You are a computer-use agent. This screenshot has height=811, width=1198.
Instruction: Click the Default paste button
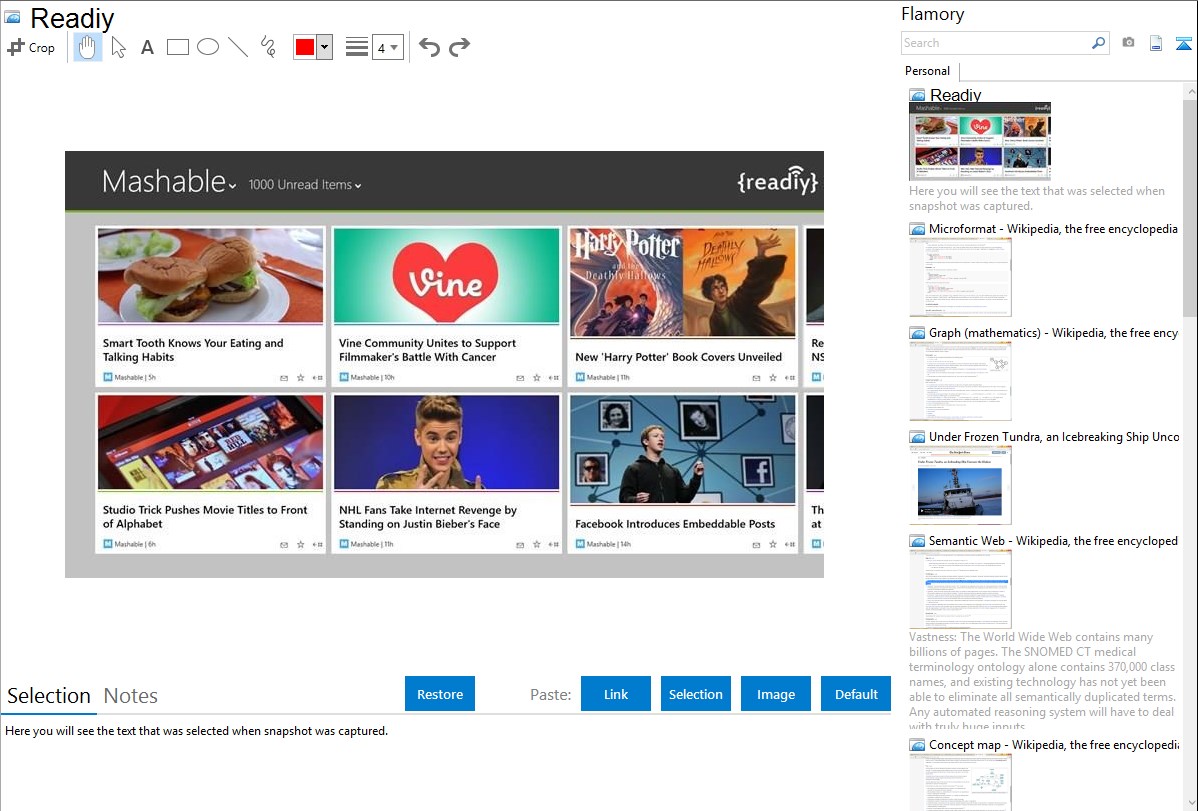pos(856,694)
